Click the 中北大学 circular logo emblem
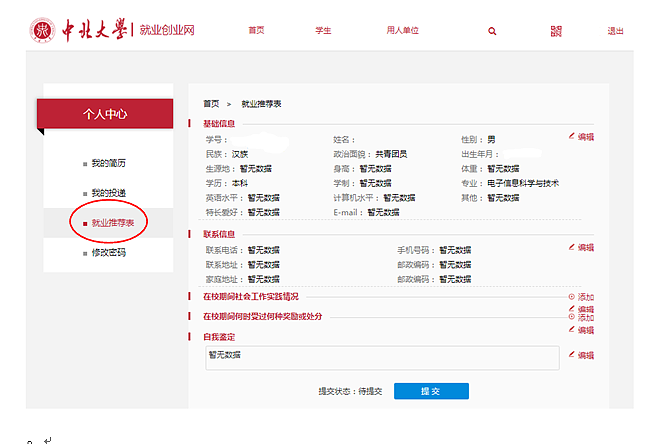Screen dimensions: 665x444 42,30
